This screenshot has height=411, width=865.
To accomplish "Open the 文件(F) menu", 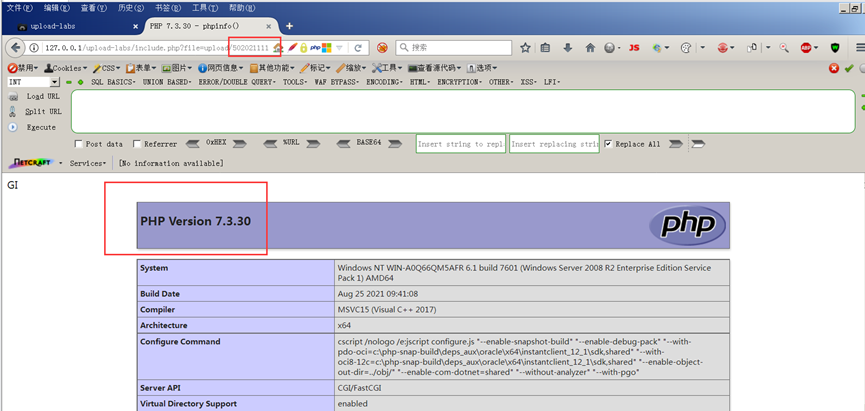I will click(19, 8).
